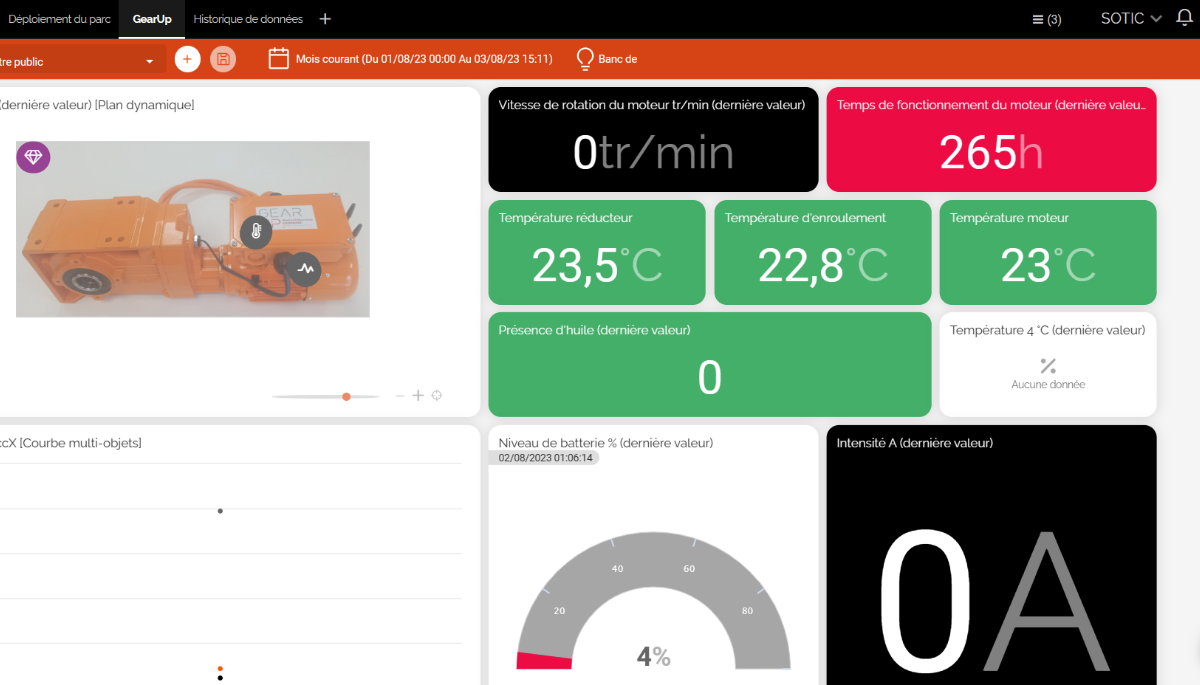Screen dimensions: 1200x685
Task: Open the filter dropdown ending in public
Action: (80, 61)
